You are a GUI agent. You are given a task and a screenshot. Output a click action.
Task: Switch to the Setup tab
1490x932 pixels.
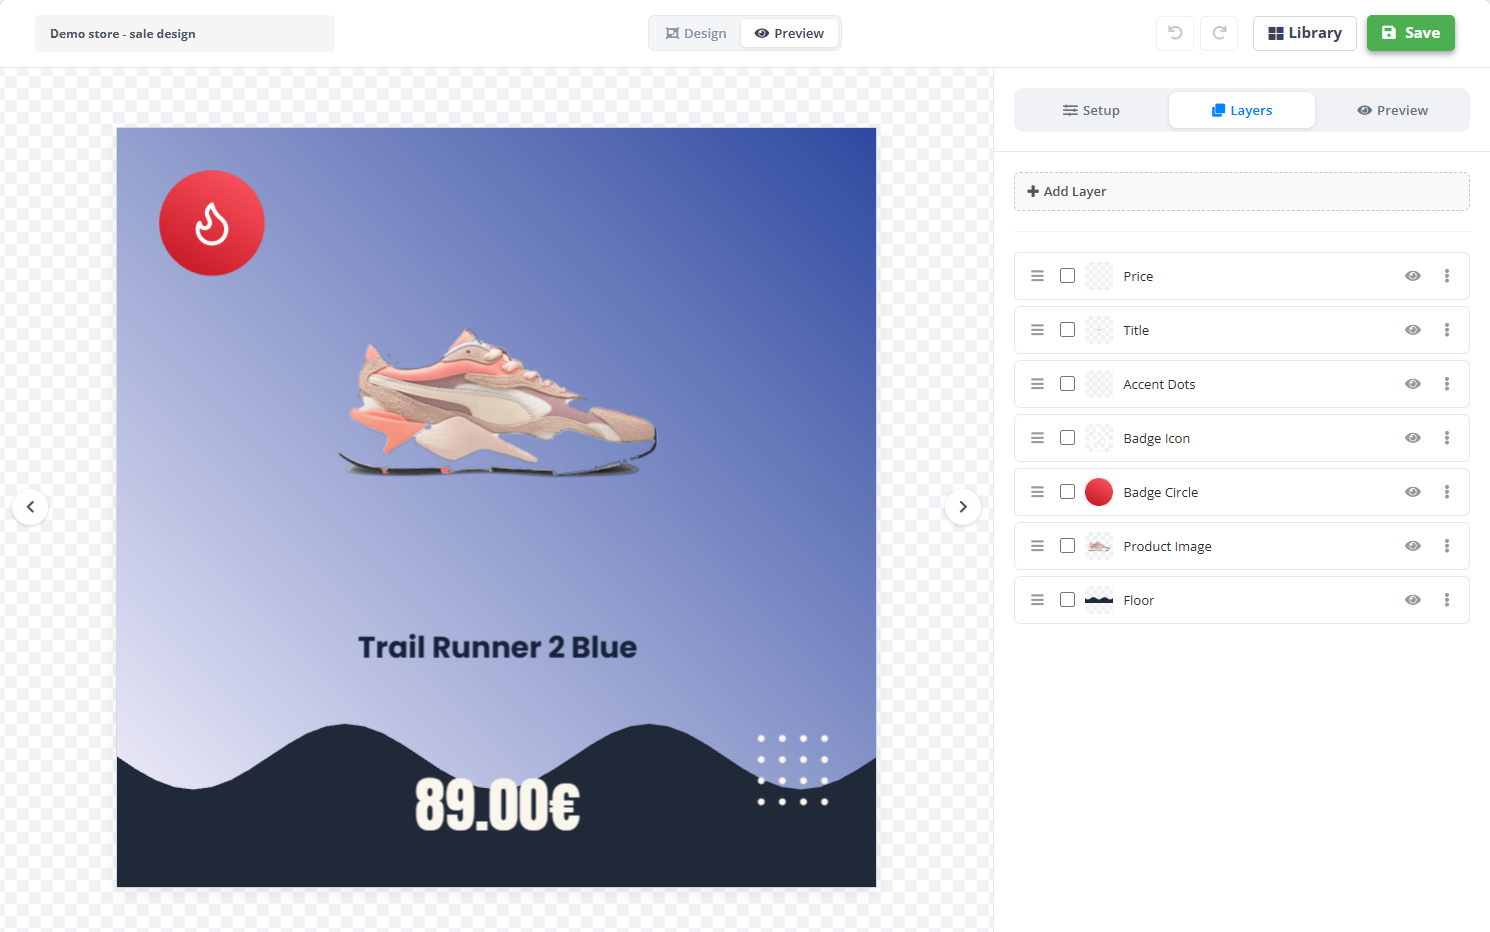coord(1091,110)
